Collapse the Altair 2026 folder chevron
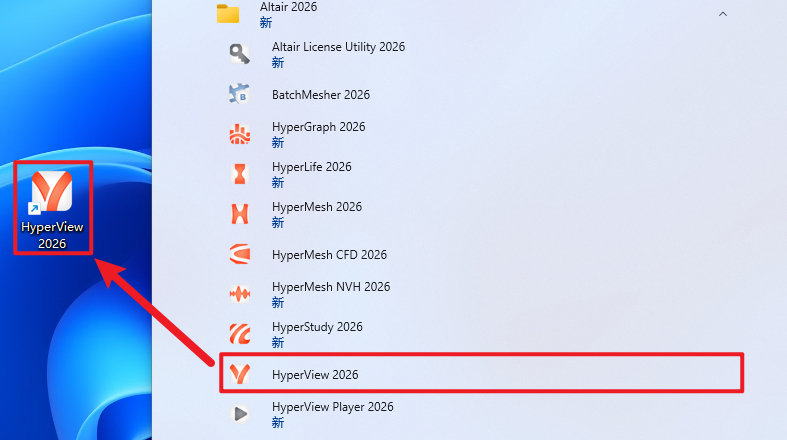 (x=722, y=14)
